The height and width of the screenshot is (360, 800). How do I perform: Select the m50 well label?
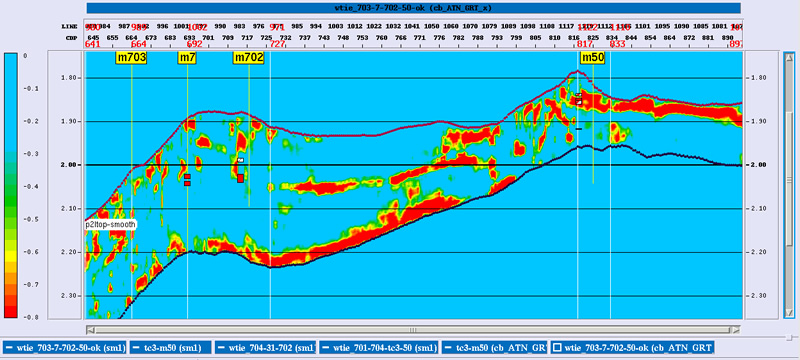click(x=593, y=58)
